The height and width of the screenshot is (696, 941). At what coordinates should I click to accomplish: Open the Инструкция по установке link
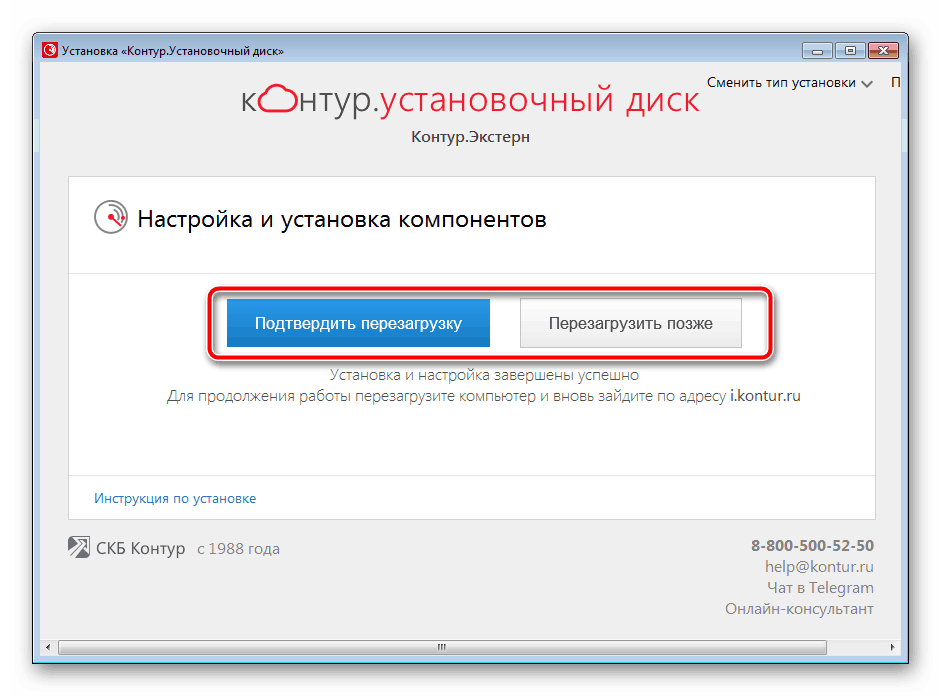pos(175,498)
